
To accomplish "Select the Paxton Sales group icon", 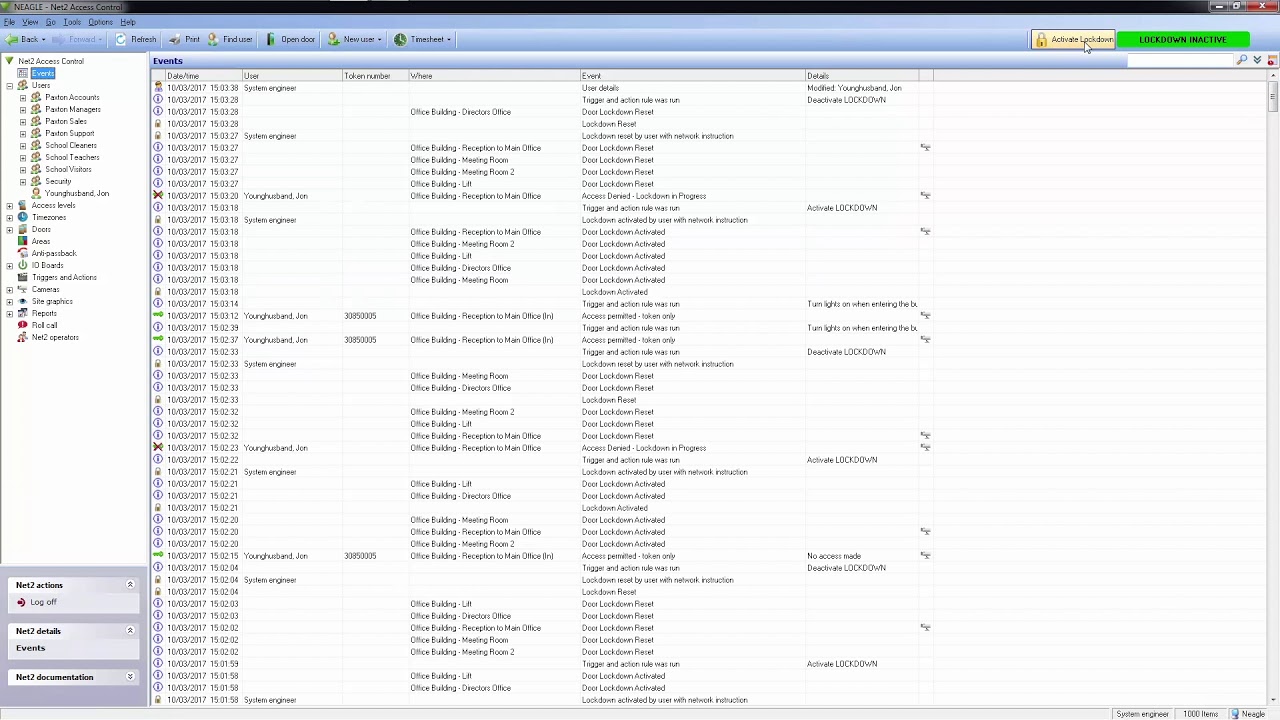I will tap(36, 121).
